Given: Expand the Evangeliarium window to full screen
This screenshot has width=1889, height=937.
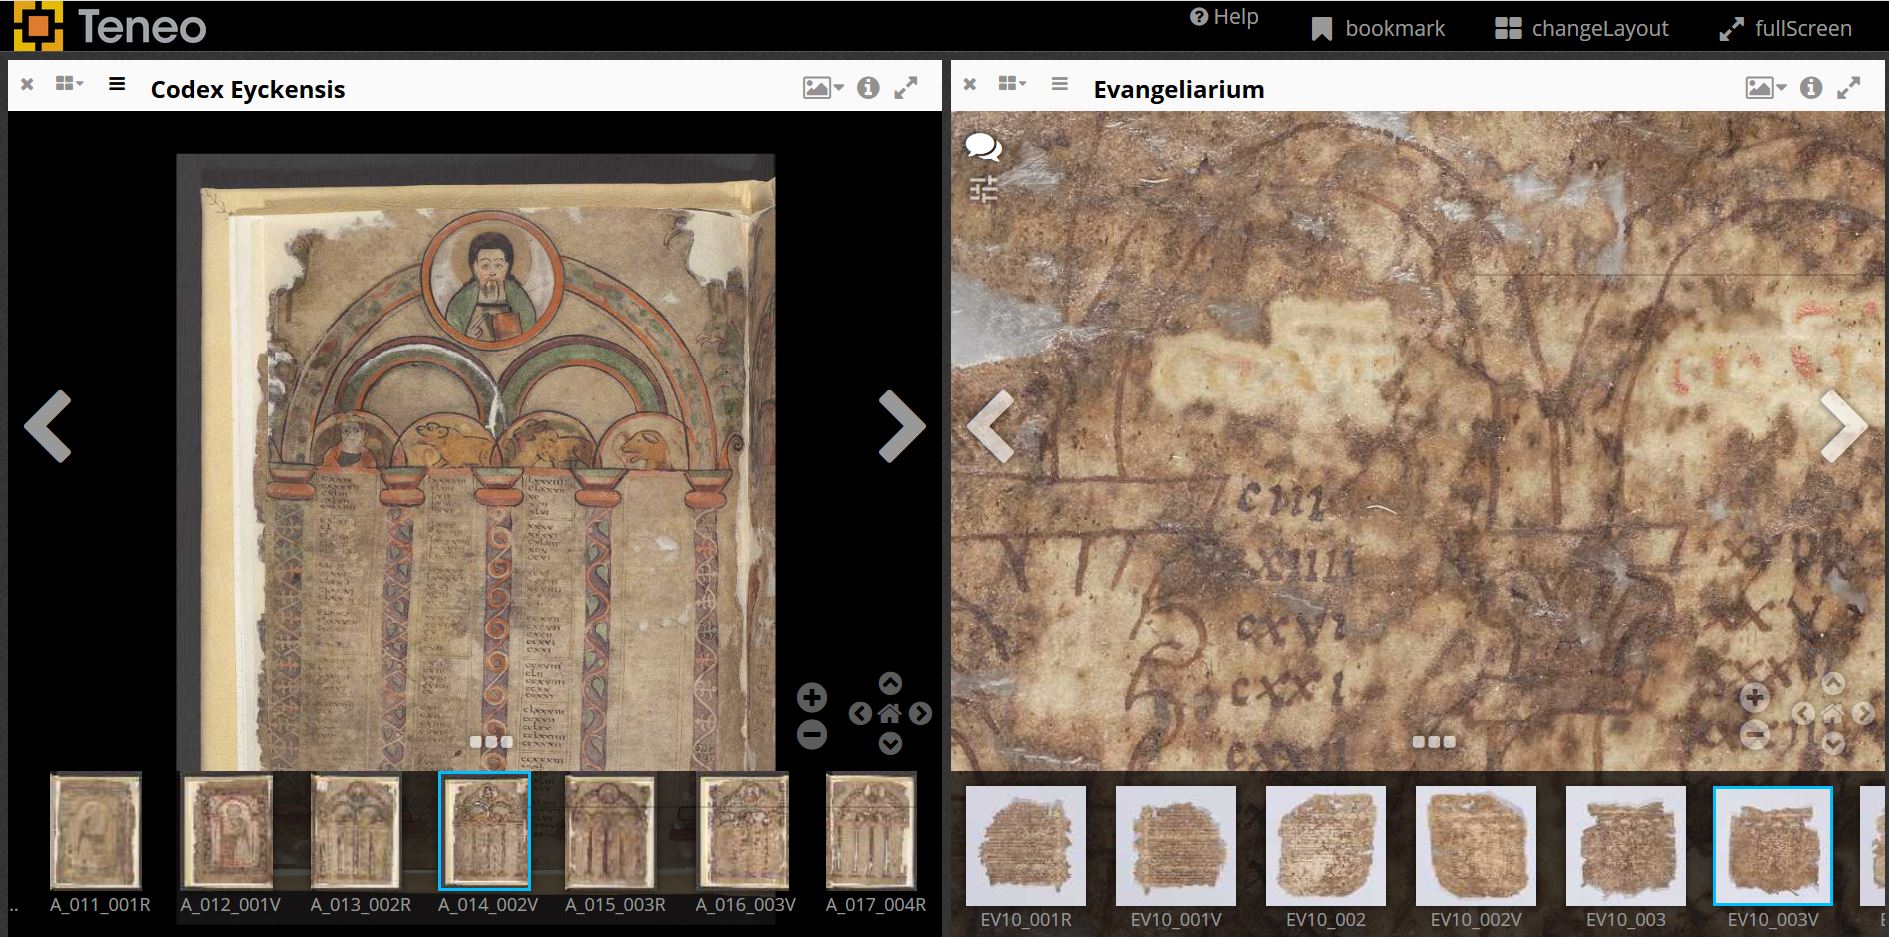Looking at the screenshot, I should pos(1849,88).
